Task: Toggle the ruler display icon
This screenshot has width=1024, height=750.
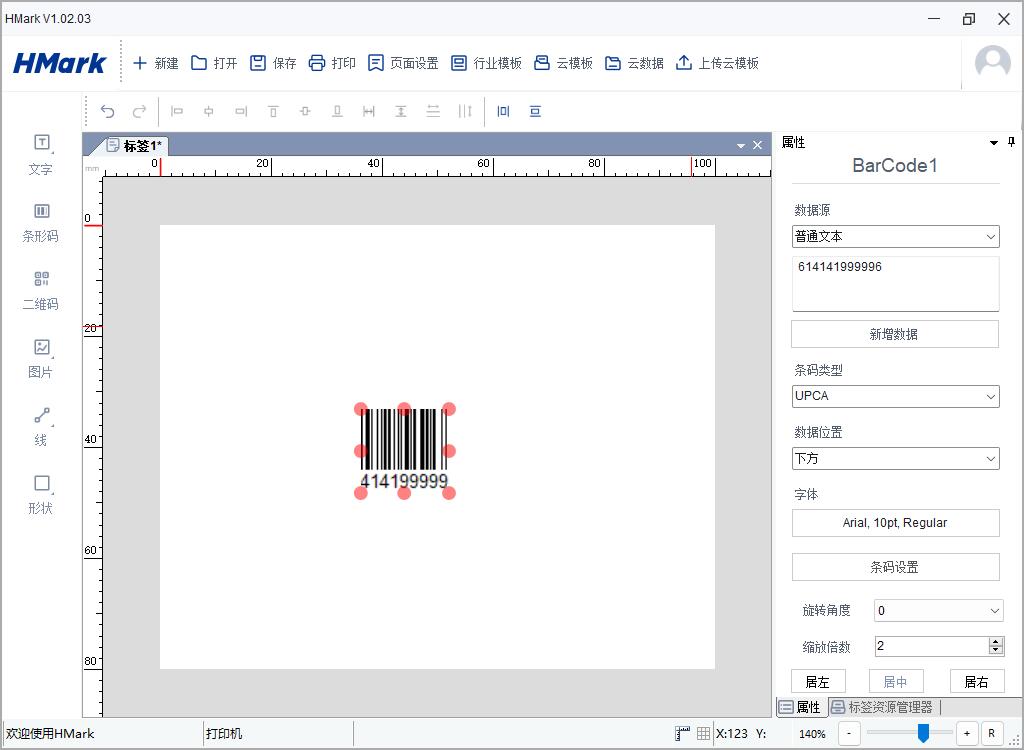Action: pyautogui.click(x=682, y=734)
